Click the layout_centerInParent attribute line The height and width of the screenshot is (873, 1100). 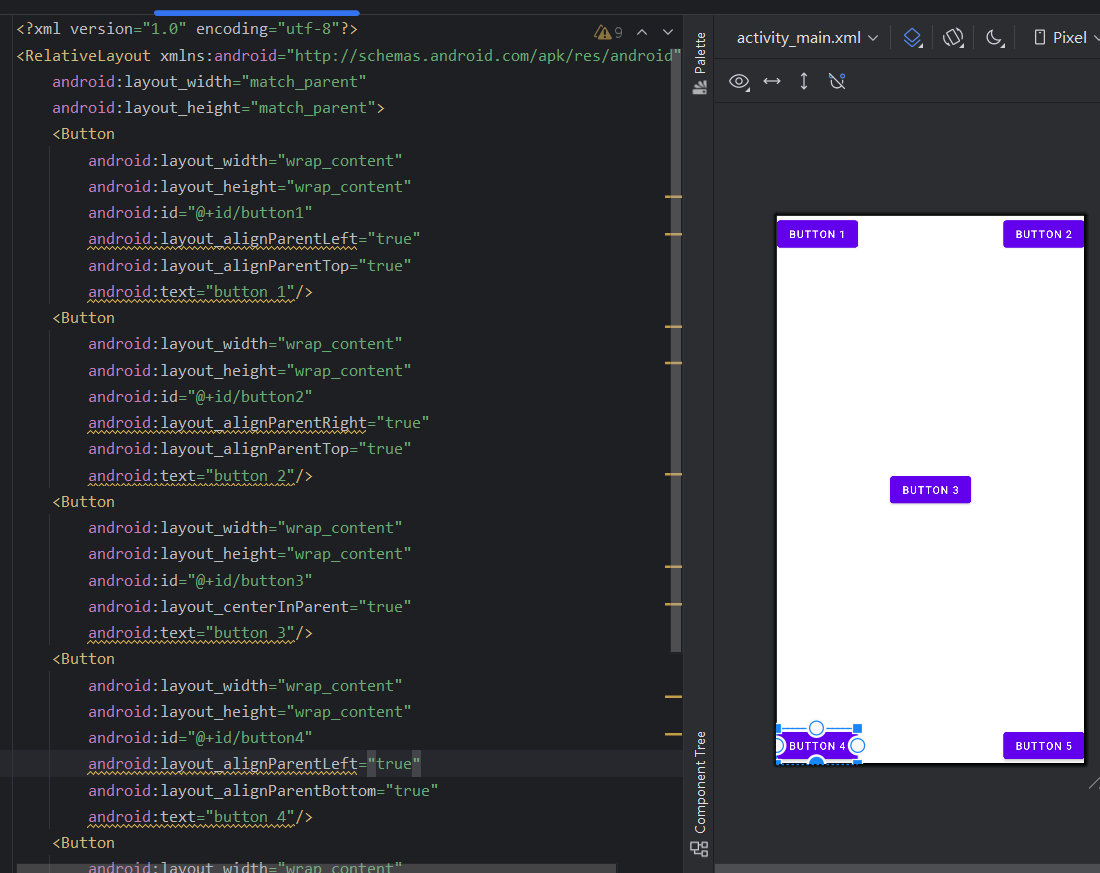click(250, 607)
